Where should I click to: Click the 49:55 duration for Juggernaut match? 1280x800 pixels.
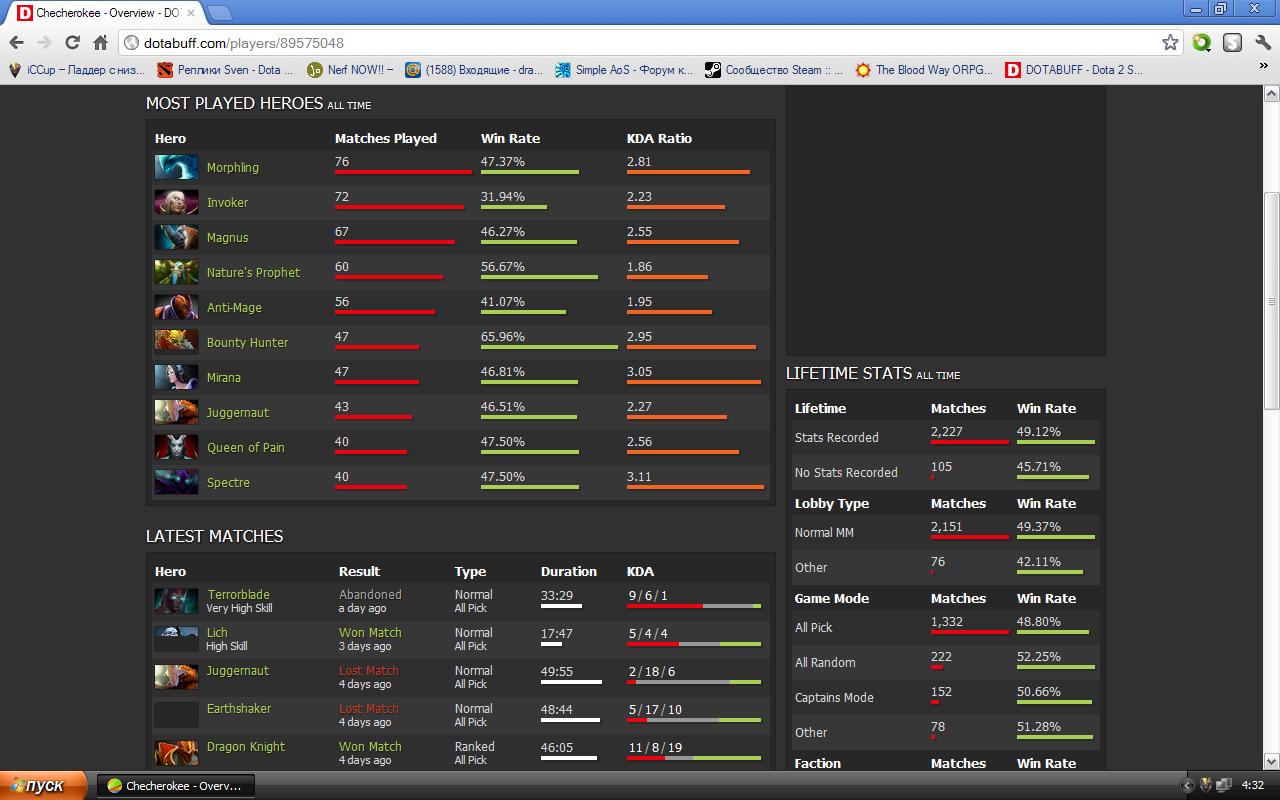(x=557, y=670)
